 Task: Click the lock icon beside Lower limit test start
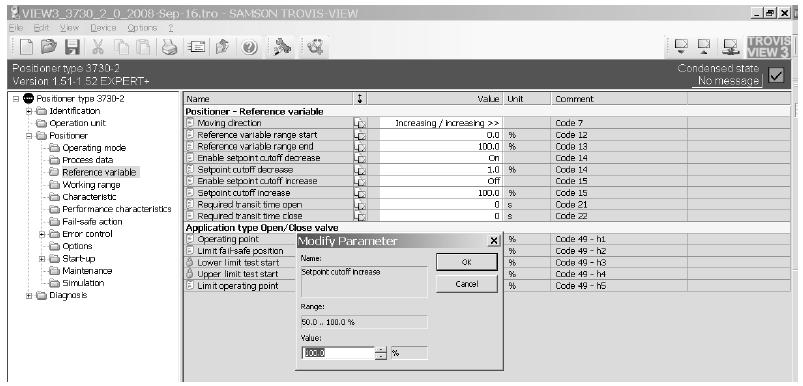tap(190, 262)
